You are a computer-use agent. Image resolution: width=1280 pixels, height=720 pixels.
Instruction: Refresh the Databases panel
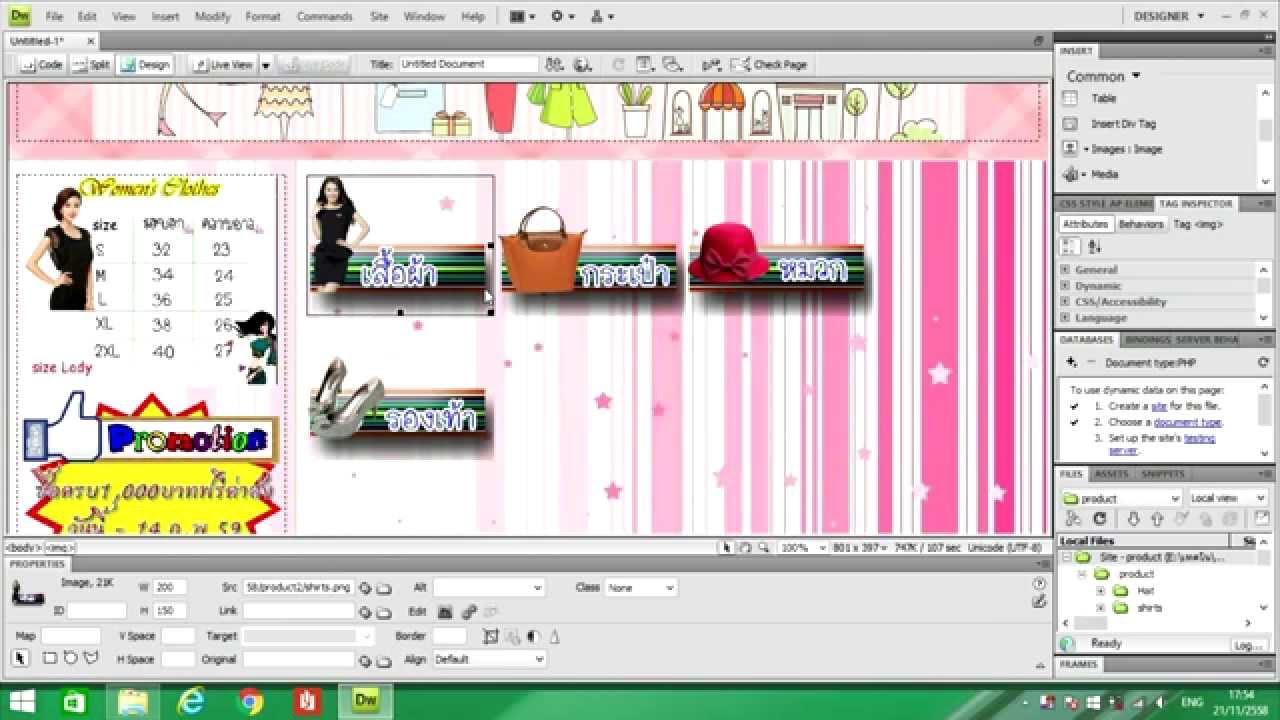click(x=1263, y=363)
